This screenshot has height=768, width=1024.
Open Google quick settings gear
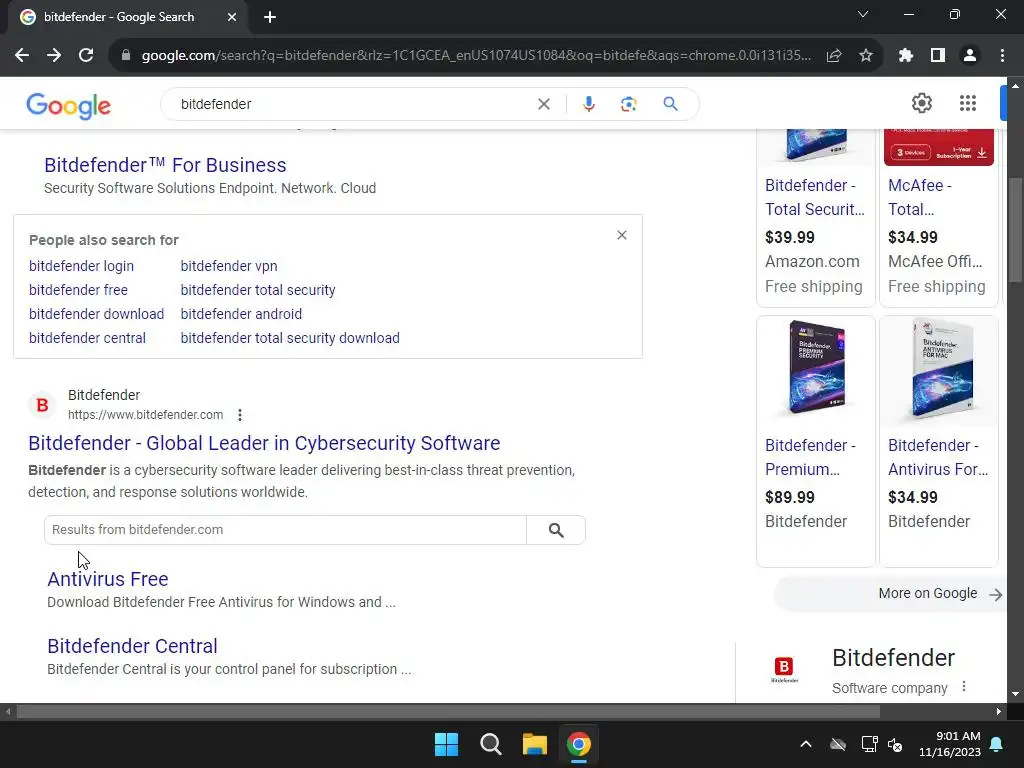(921, 103)
